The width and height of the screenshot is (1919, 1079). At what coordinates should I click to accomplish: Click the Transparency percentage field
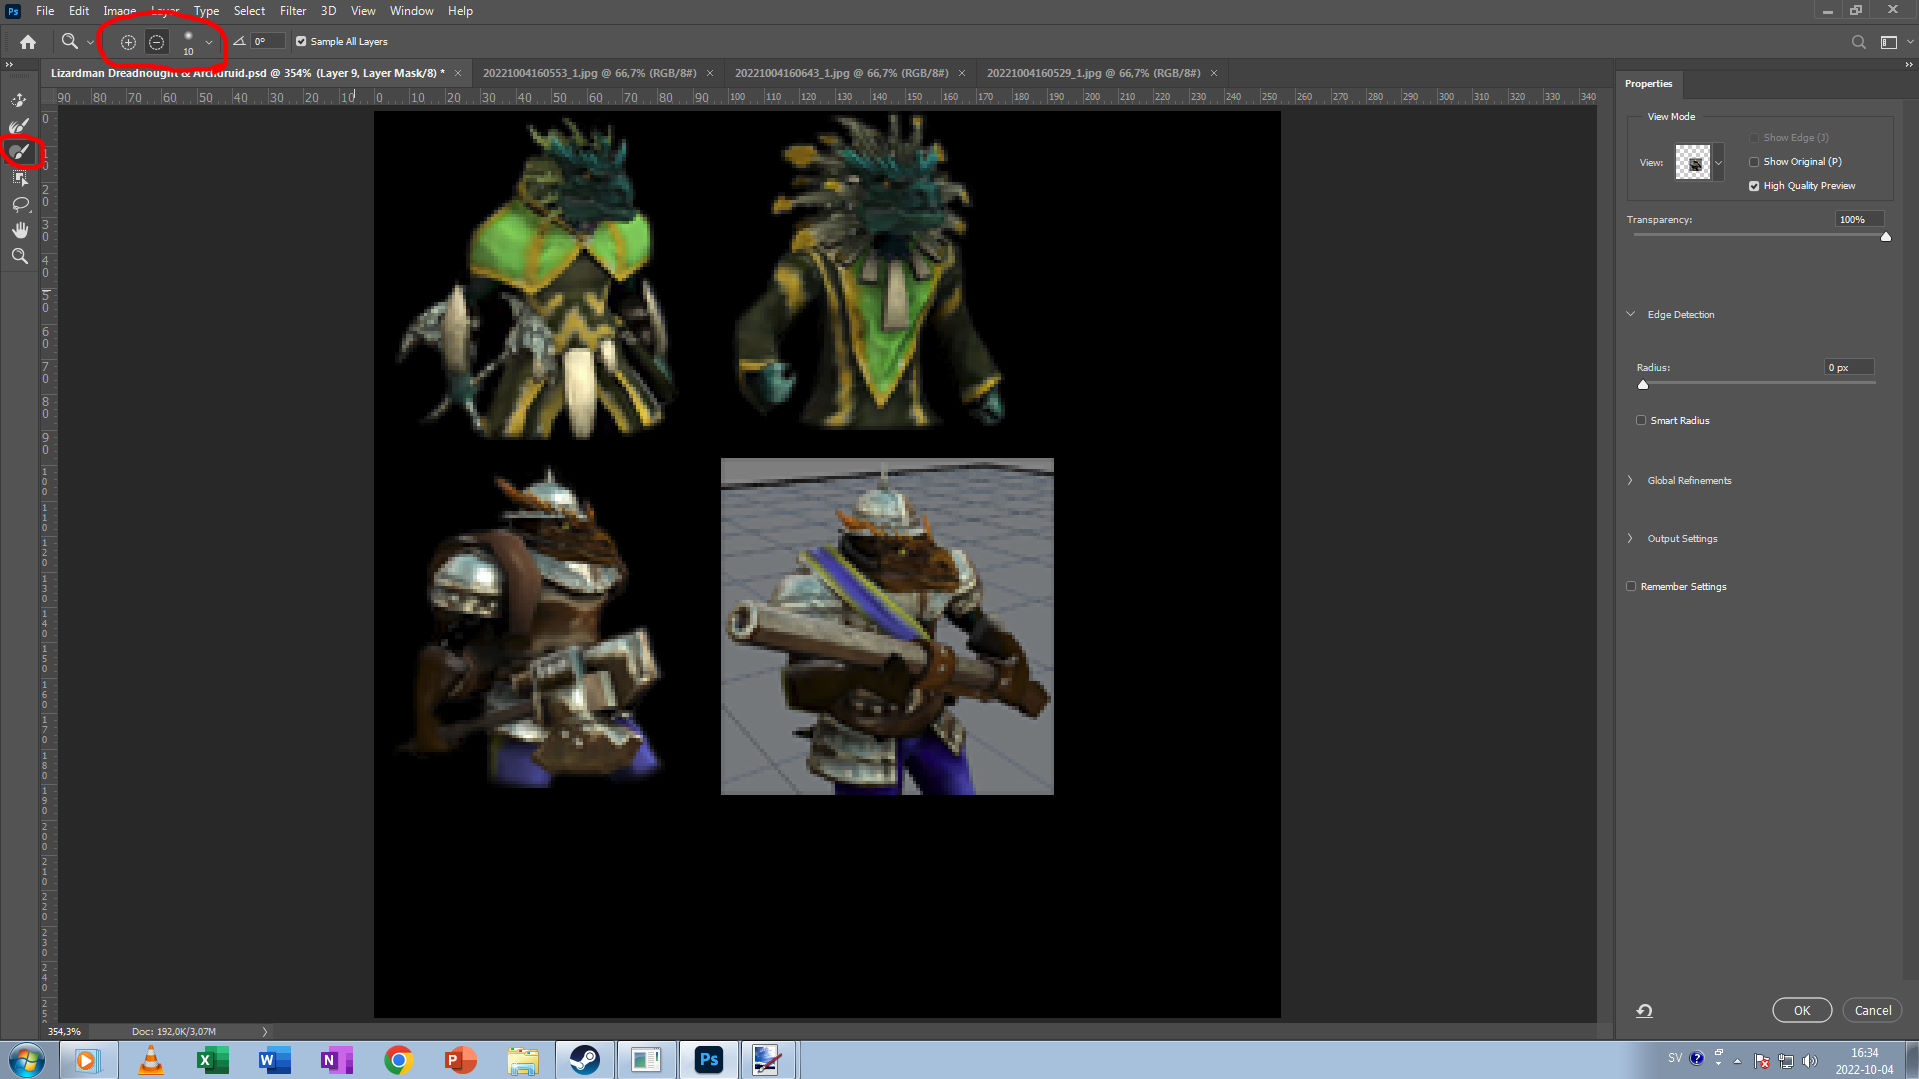[x=1859, y=220]
